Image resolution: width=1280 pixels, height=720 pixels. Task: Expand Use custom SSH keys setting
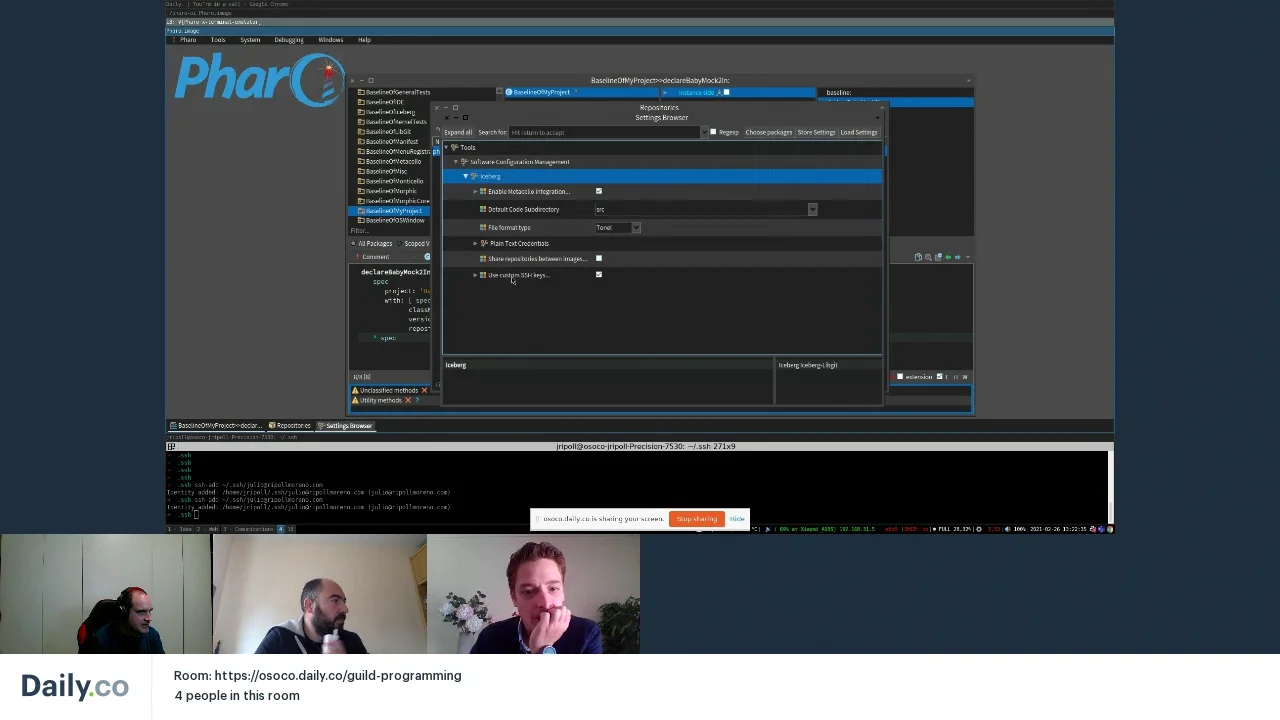point(475,275)
